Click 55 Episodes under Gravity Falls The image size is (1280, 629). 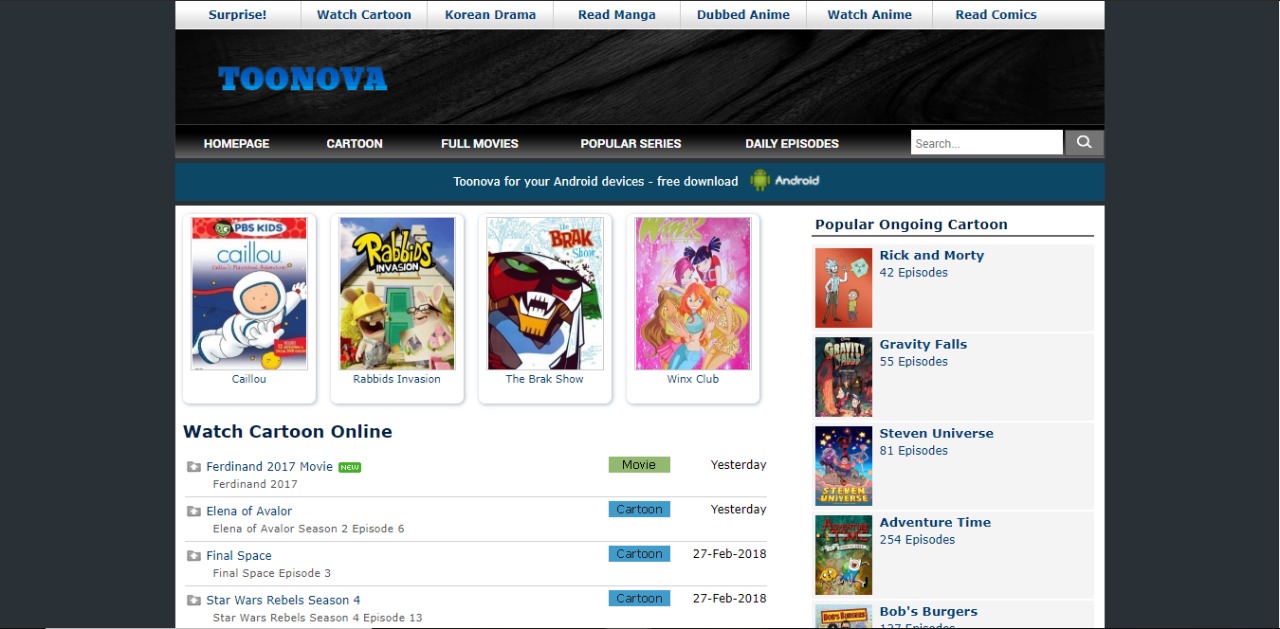(914, 362)
